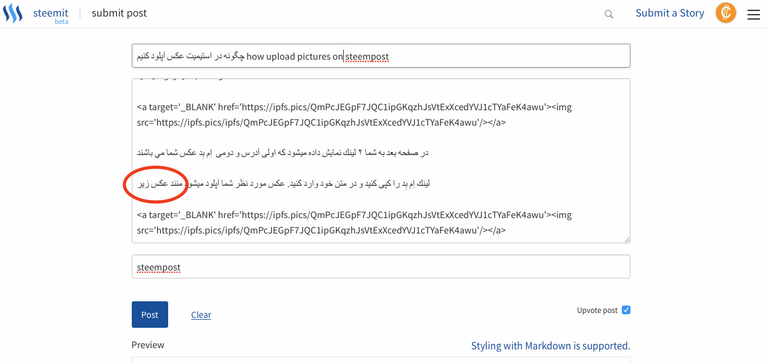Viewport: 768px width, 363px height.
Task: Click the submit post header label
Action: 119,13
